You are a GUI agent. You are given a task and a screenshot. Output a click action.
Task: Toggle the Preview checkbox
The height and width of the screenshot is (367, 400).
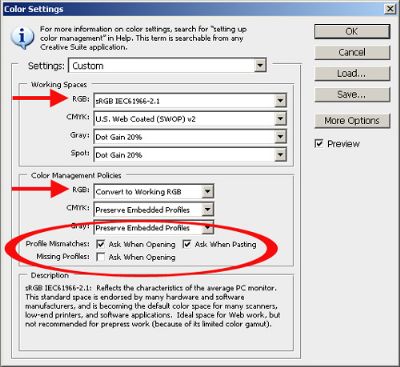319,144
